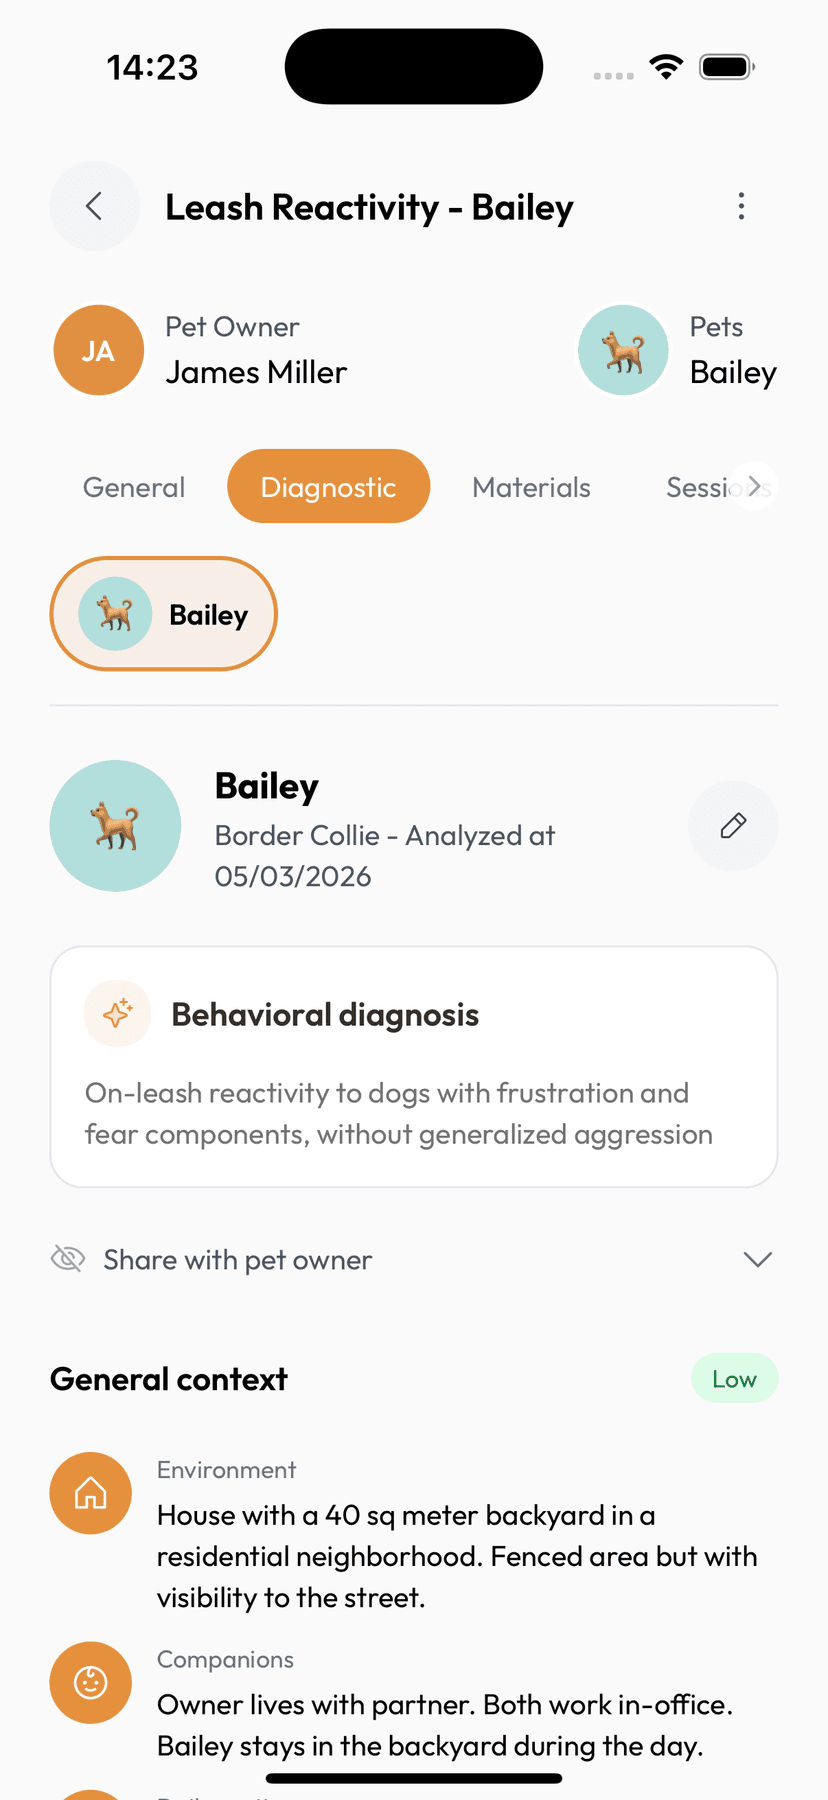Expand the Share with pet owner section
828x1800 pixels.
pos(414,1259)
